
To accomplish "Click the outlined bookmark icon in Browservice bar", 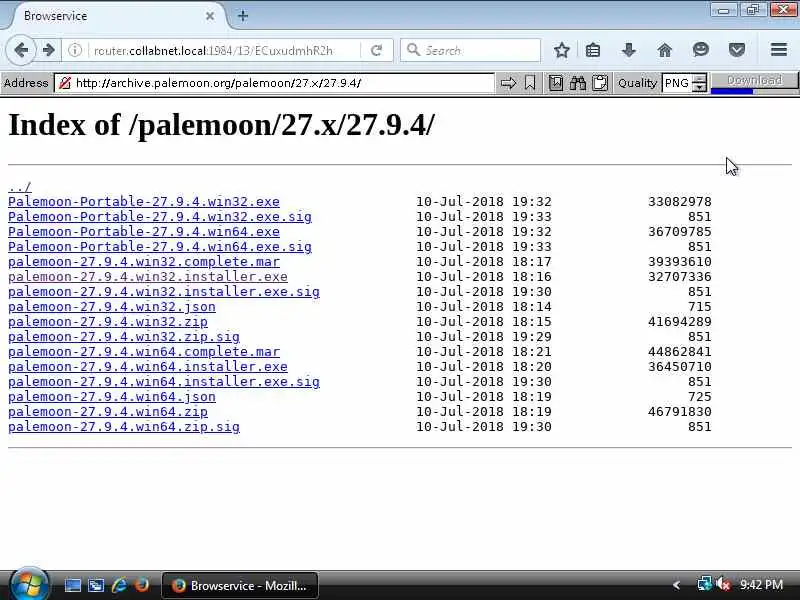I will click(530, 83).
